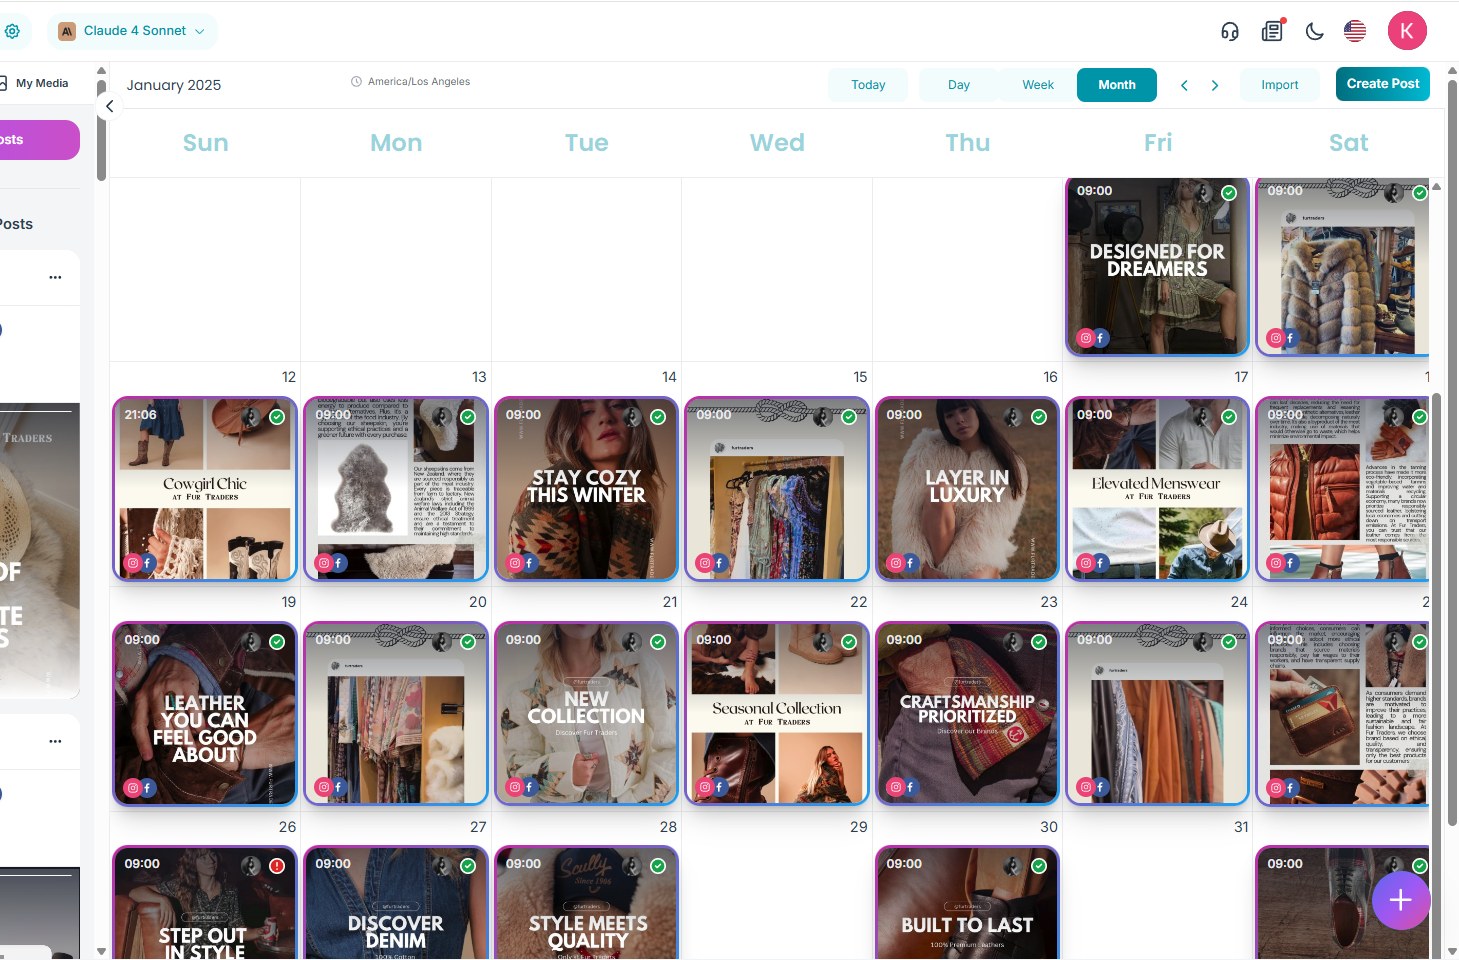Click green check on Seasonal Collection post

[x=849, y=642]
